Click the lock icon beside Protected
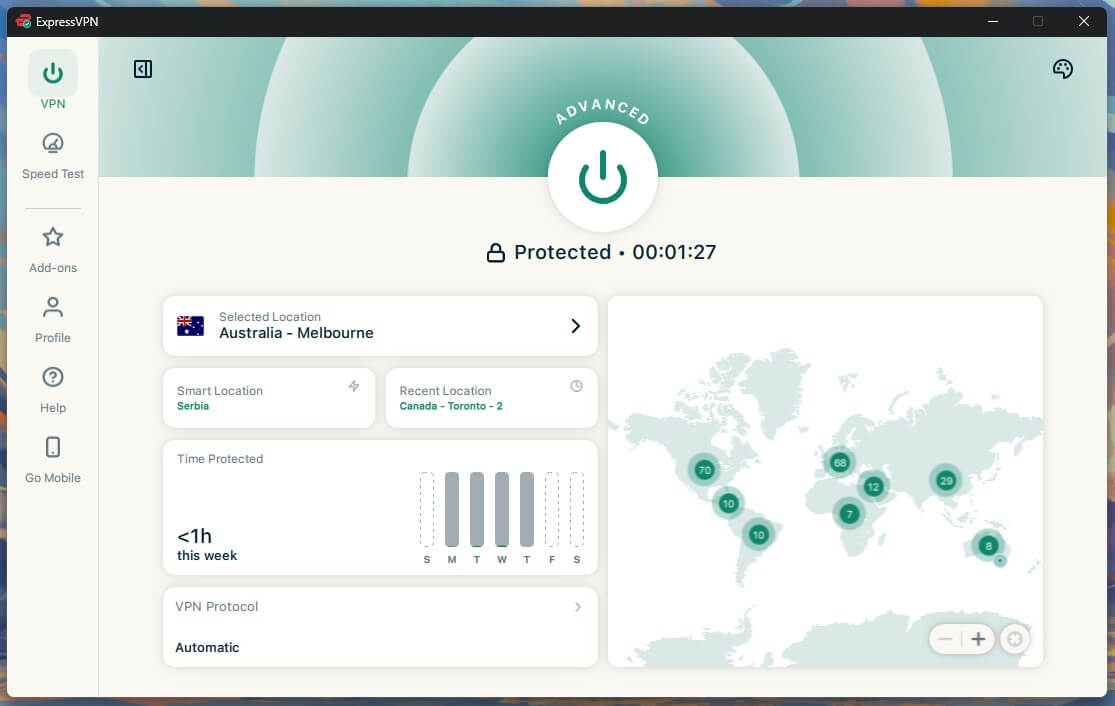This screenshot has width=1115, height=706. (x=496, y=252)
